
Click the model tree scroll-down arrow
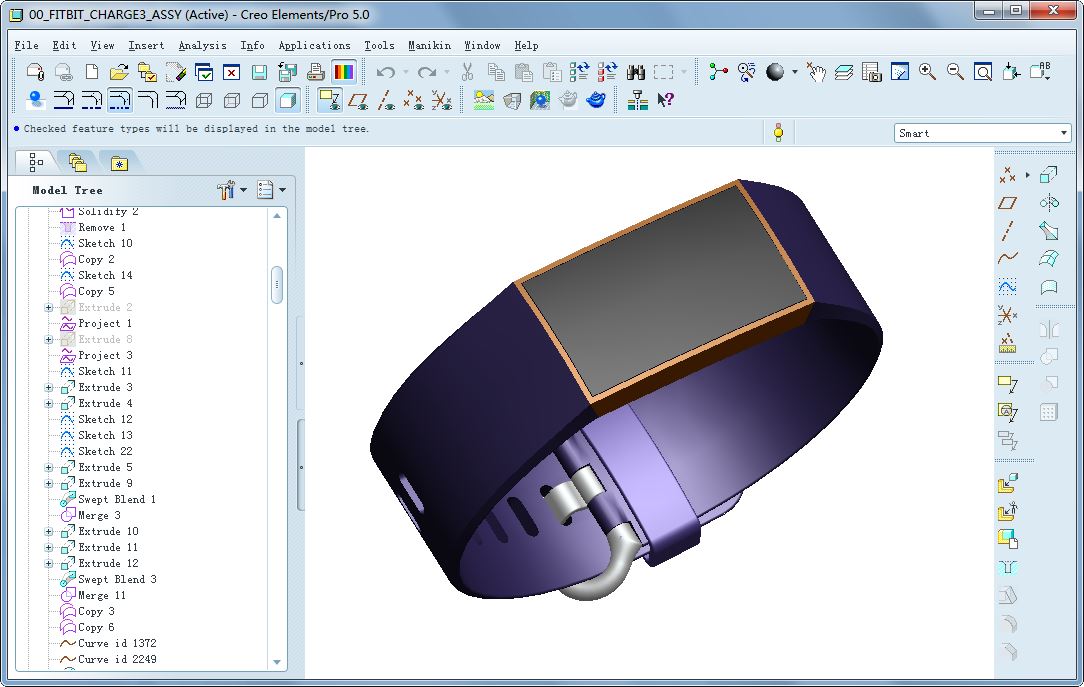coord(277,661)
